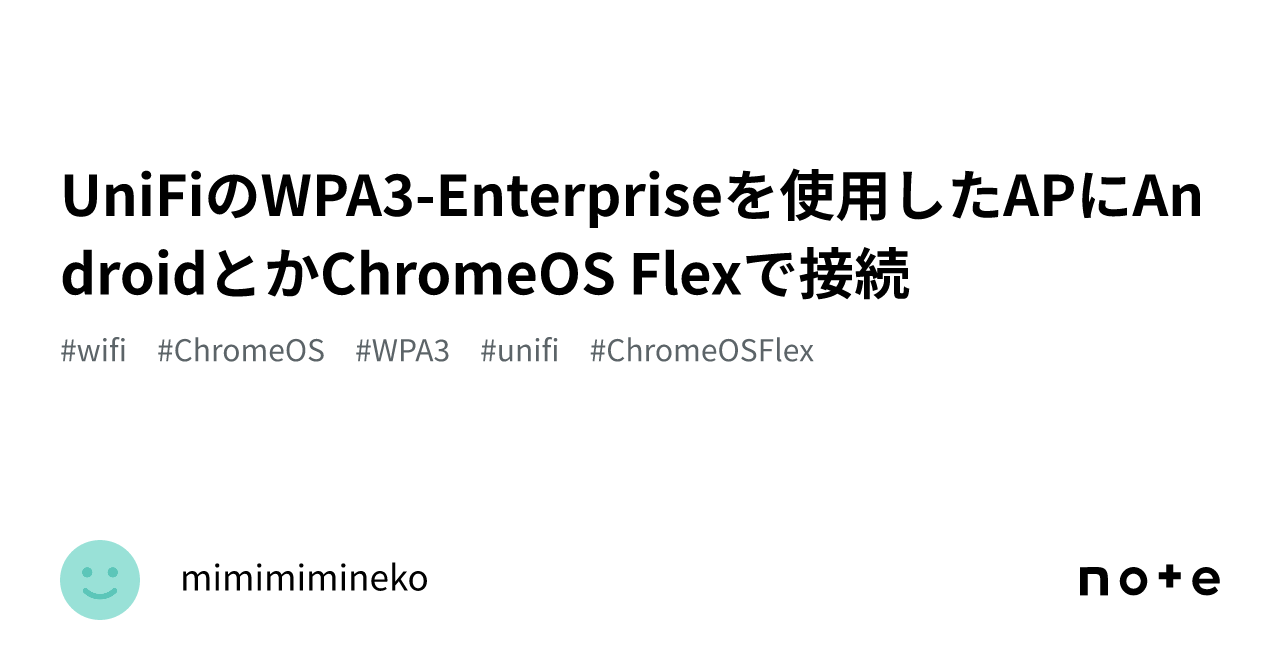This screenshot has width=1280, height=670.
Task: Open the #ChromeOSFlex hashtag
Action: (701, 351)
